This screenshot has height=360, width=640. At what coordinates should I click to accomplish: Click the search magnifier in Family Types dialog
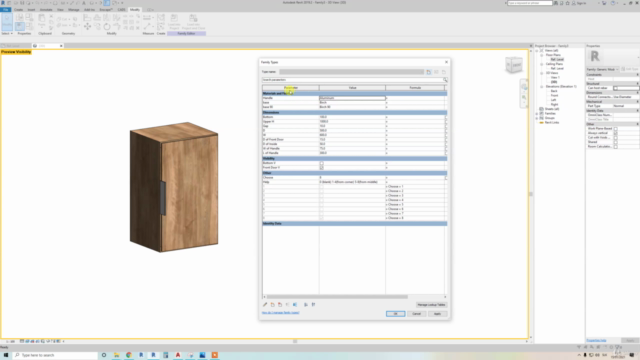(x=445, y=80)
